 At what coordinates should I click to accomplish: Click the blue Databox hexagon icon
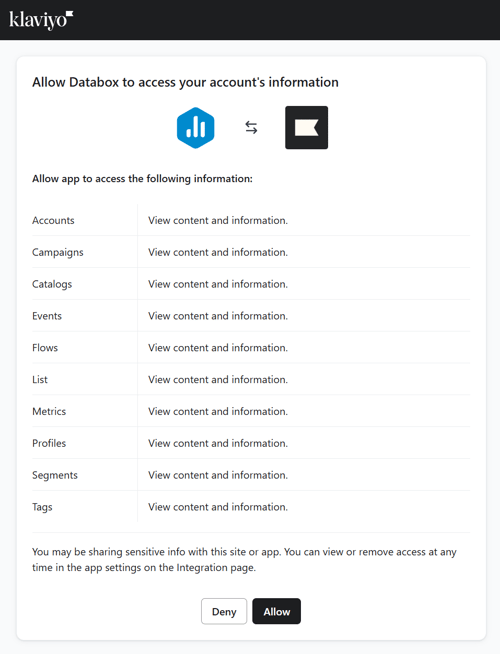pyautogui.click(x=195, y=128)
